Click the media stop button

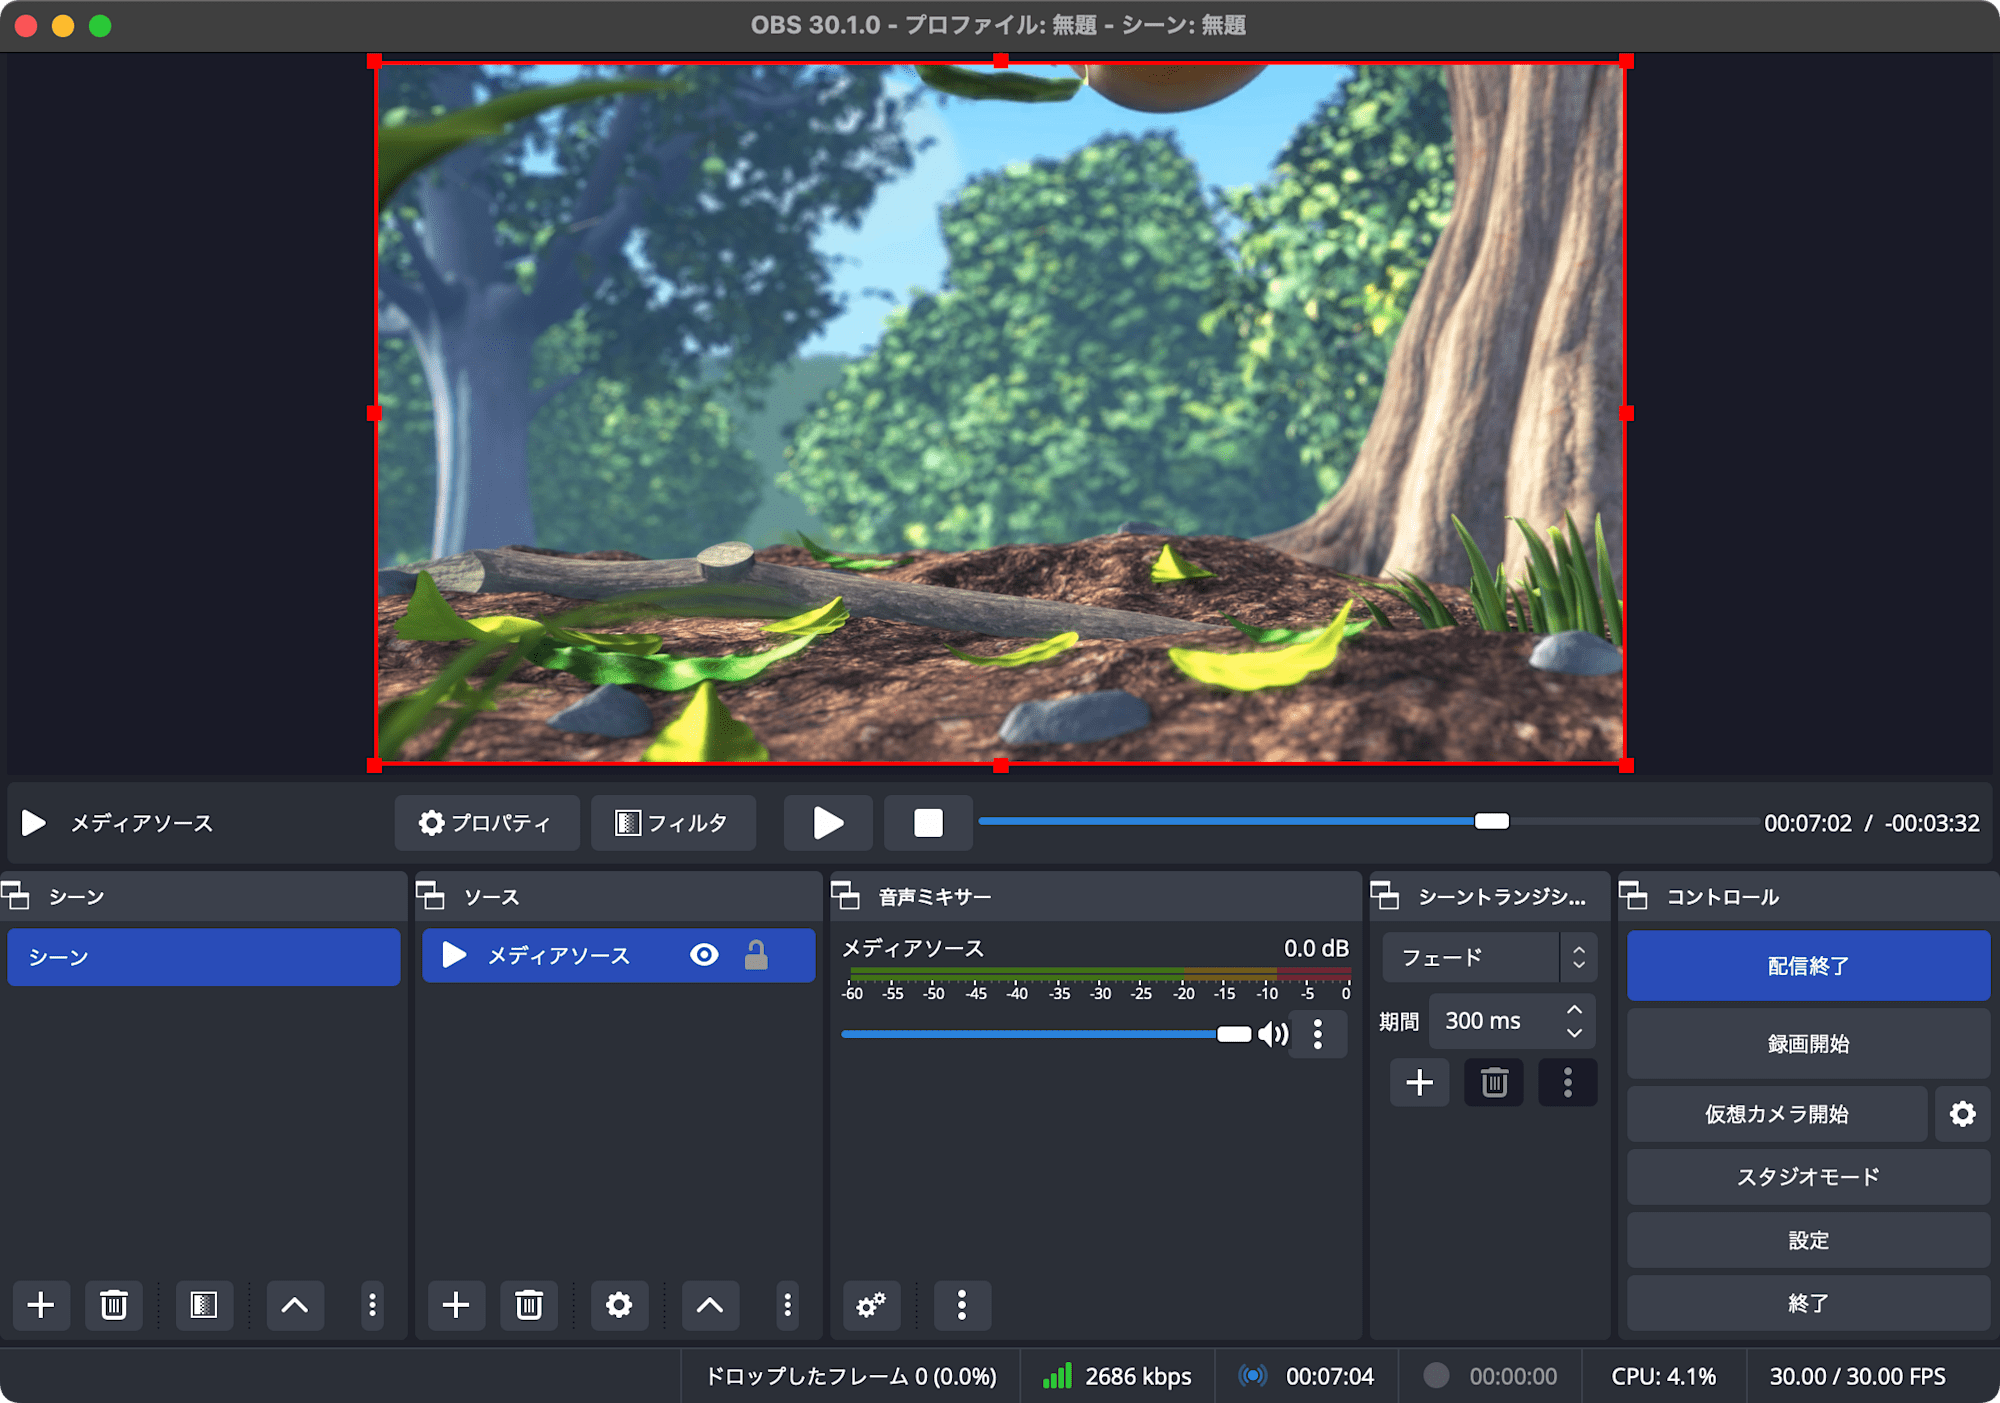pyautogui.click(x=928, y=823)
